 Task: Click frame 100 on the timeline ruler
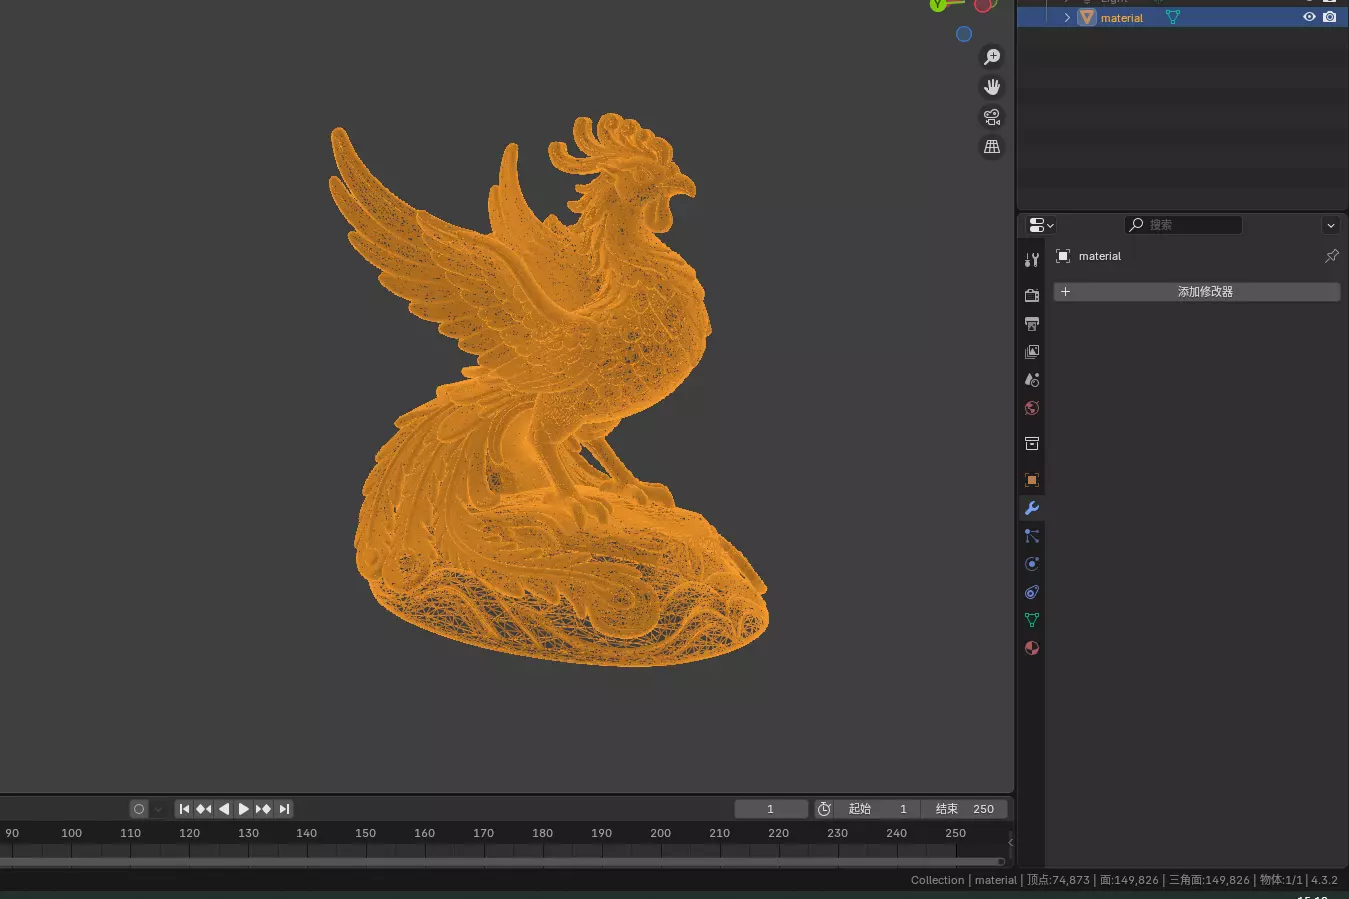click(x=72, y=833)
